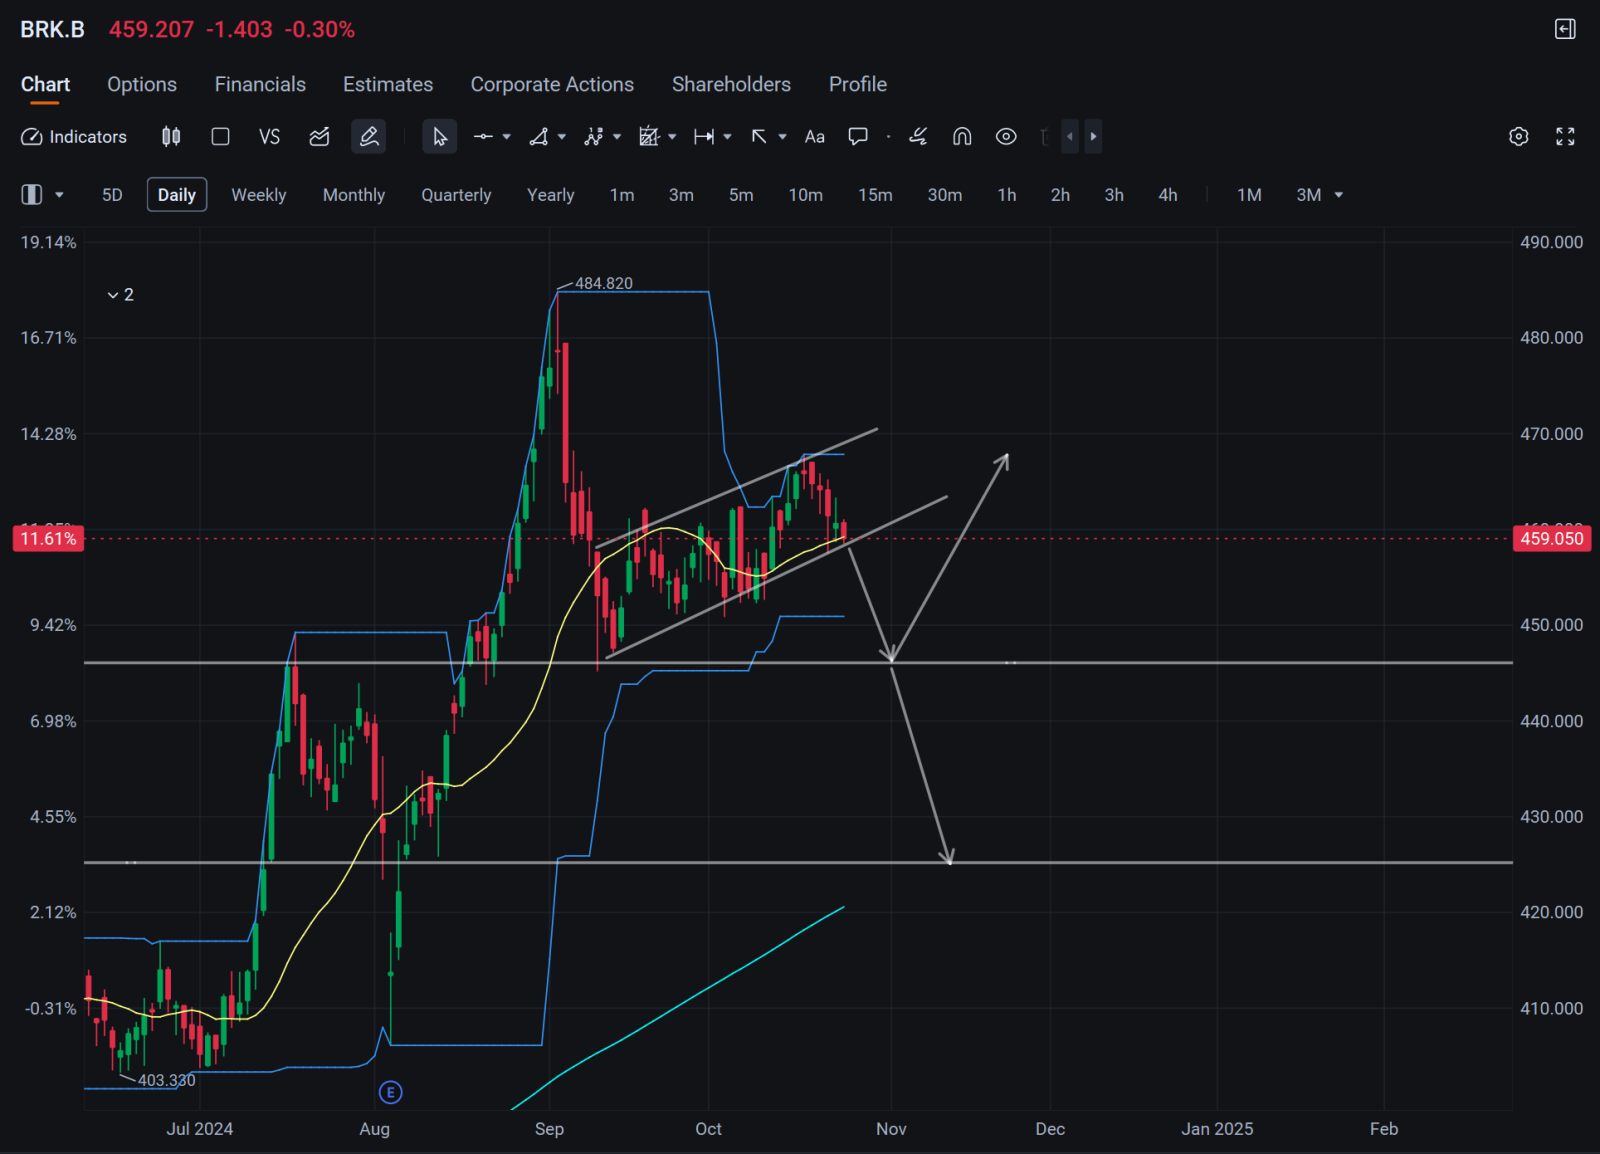Expand the arrow tool dropdown arrow
The height and width of the screenshot is (1154, 1600).
pos(782,137)
